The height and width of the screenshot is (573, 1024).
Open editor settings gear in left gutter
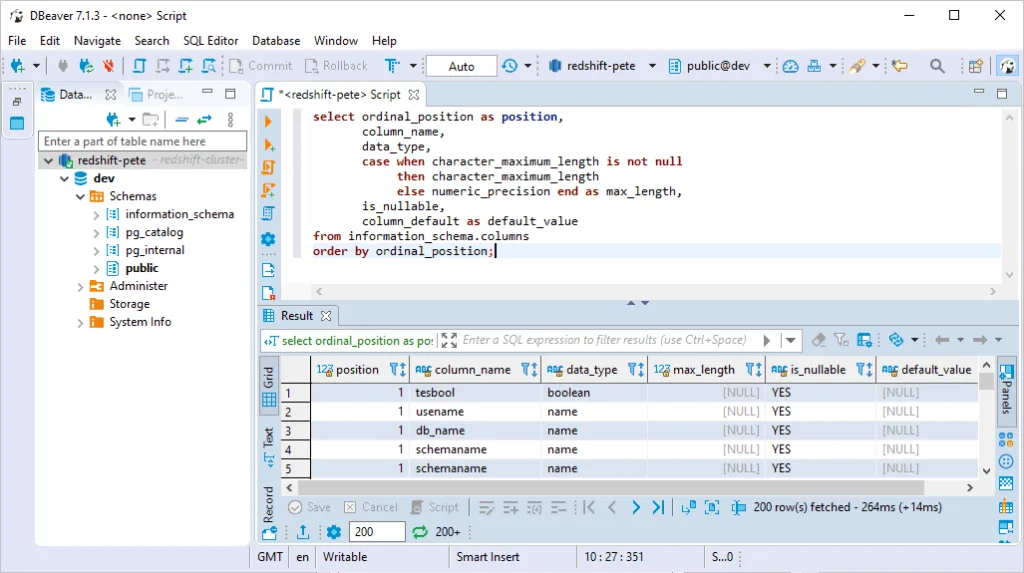point(268,239)
